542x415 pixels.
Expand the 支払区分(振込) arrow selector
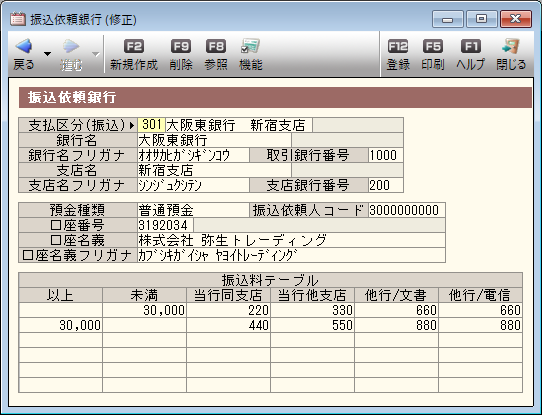coord(132,125)
